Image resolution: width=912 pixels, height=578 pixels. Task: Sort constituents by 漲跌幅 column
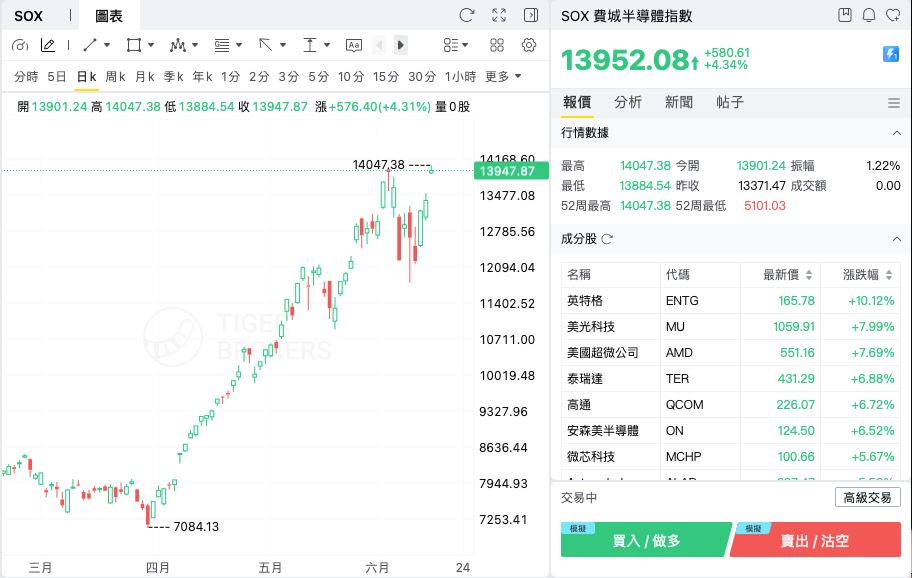click(868, 275)
